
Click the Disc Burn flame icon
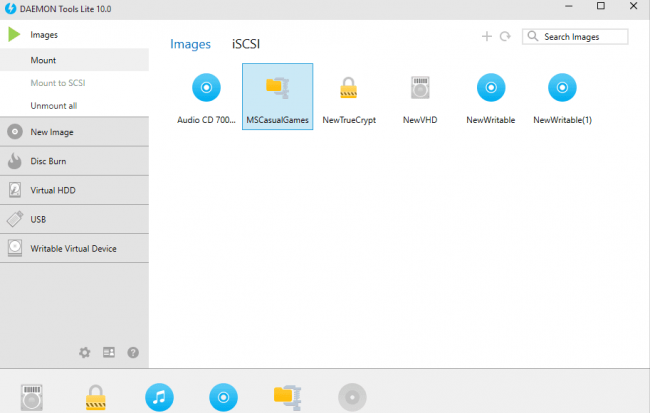click(15, 161)
